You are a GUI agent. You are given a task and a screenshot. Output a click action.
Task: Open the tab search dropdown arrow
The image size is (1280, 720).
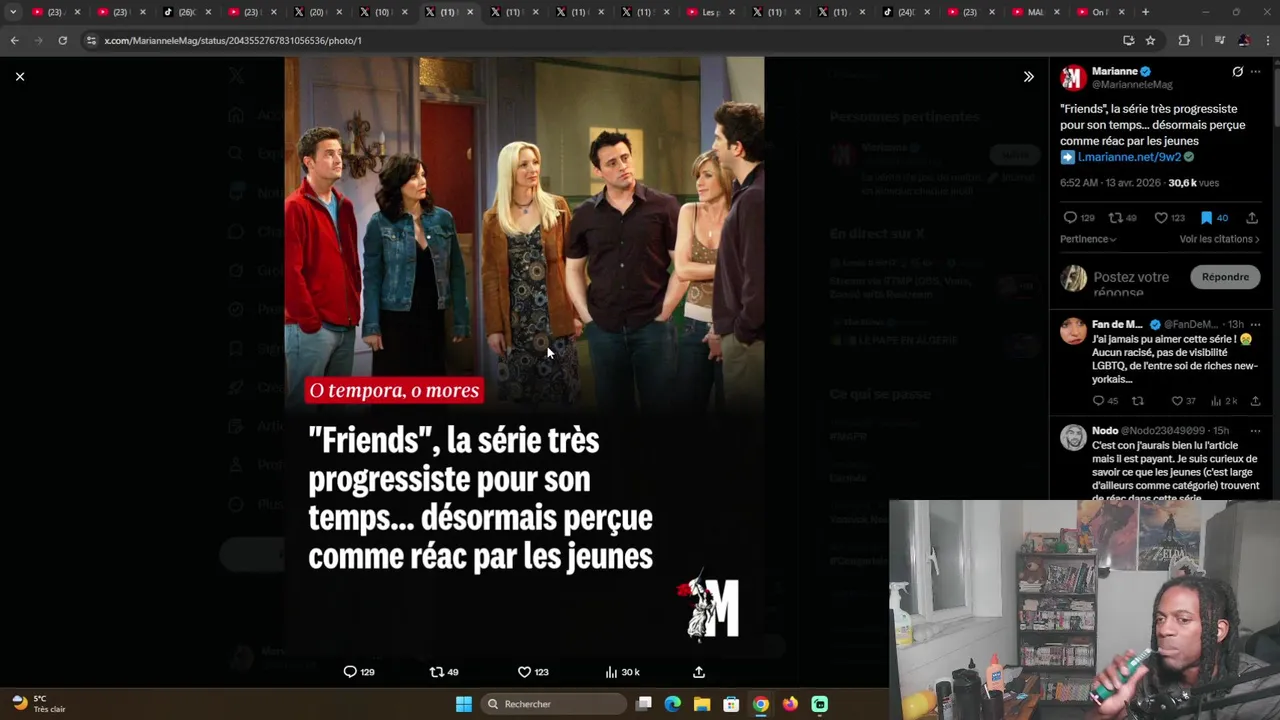point(12,12)
